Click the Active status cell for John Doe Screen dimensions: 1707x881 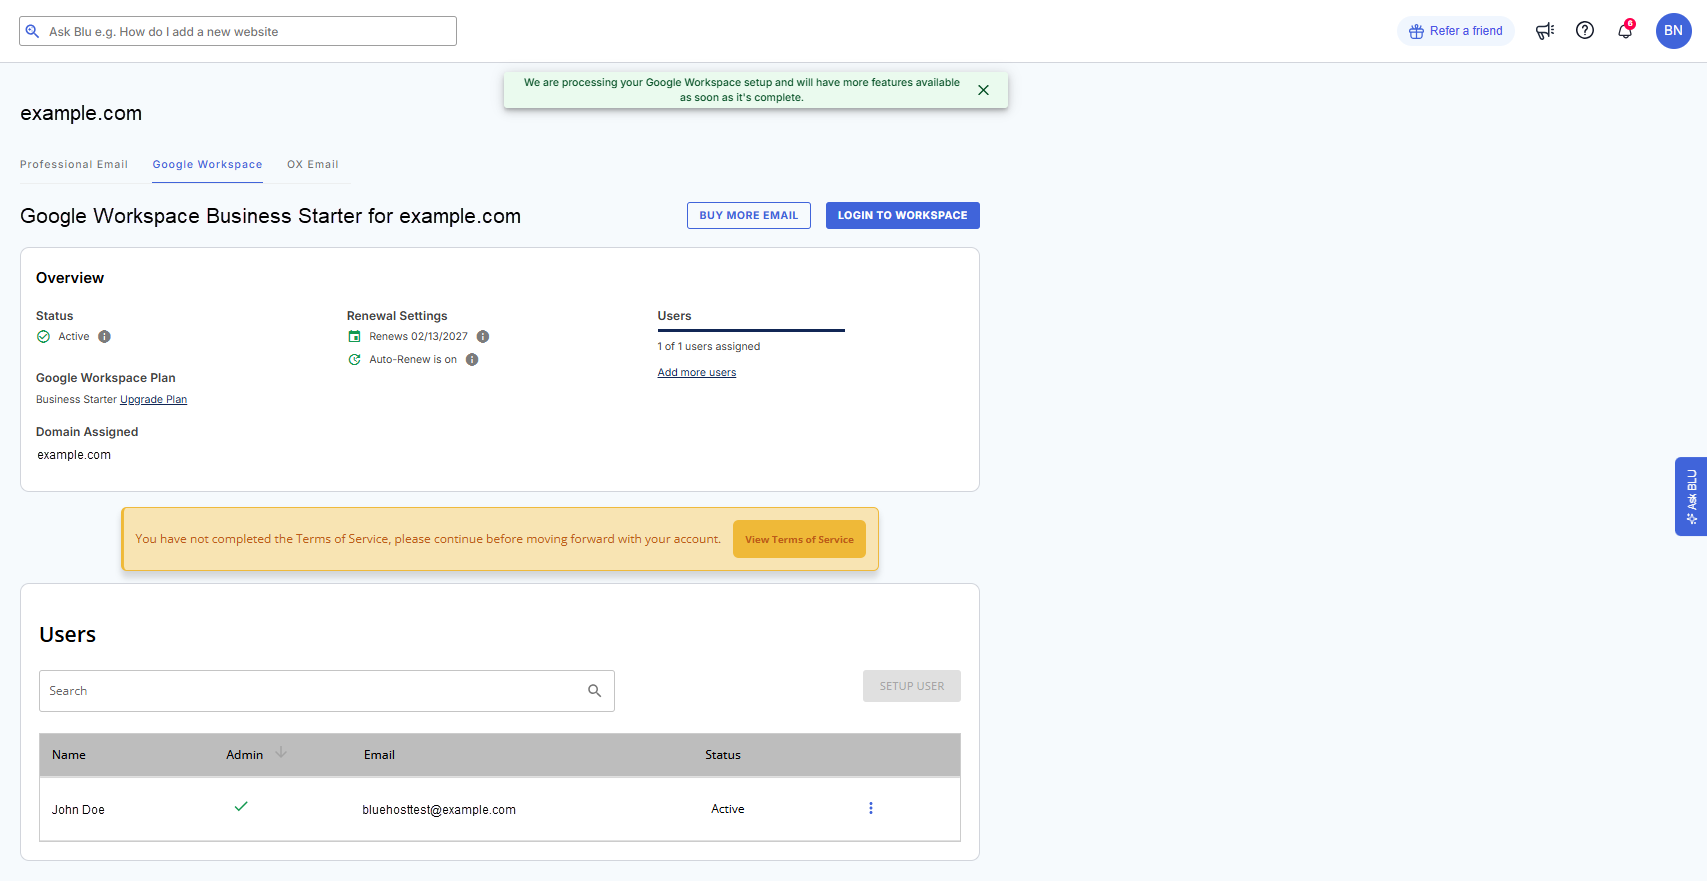point(728,809)
